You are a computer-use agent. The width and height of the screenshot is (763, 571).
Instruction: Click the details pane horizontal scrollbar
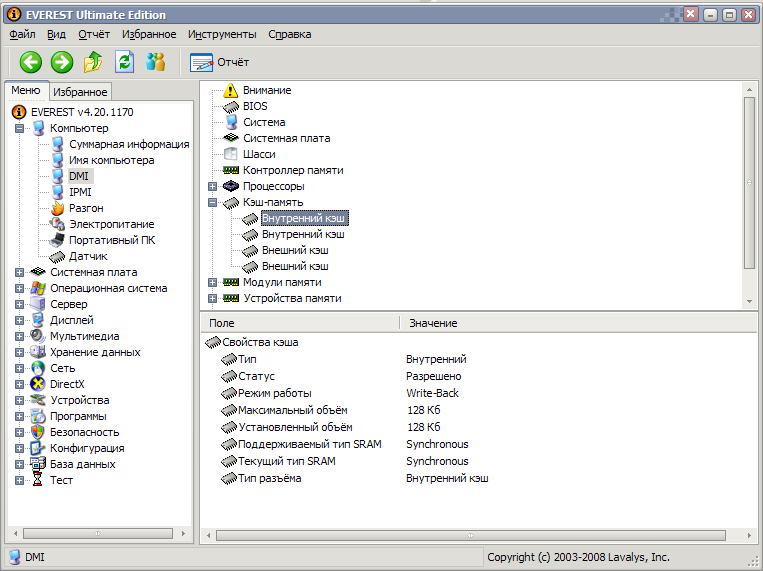[x=471, y=535]
